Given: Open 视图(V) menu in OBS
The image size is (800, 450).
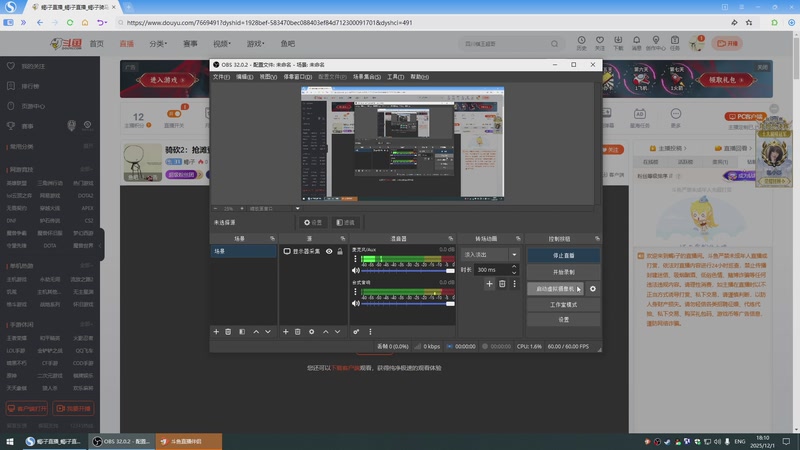Looking at the screenshot, I should (268, 77).
